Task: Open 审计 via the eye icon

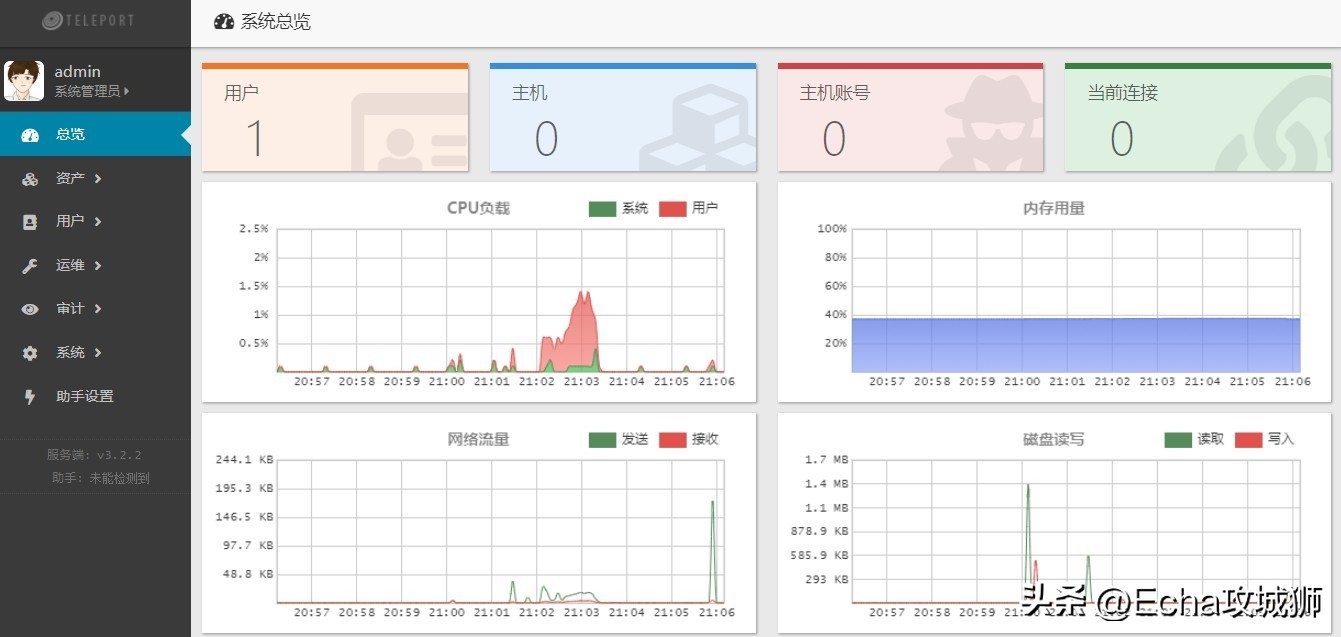Action: point(30,308)
